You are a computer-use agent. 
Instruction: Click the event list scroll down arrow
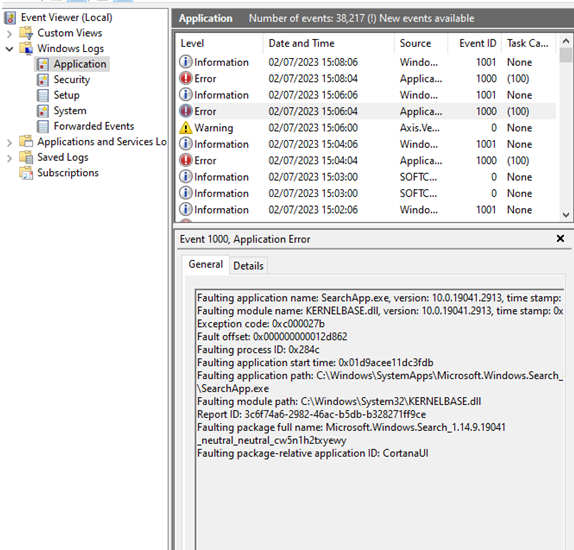tap(566, 215)
